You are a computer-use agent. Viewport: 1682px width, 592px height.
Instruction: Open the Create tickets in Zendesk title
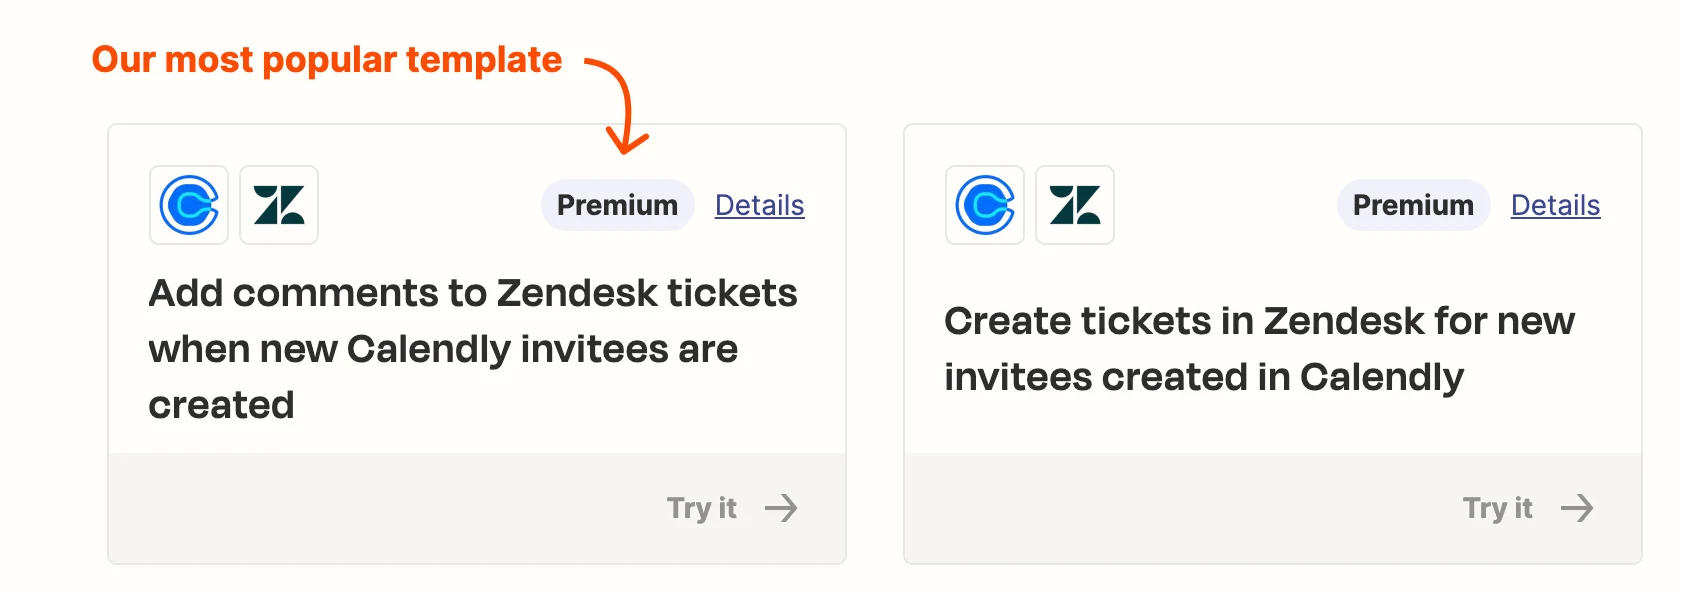1260,349
